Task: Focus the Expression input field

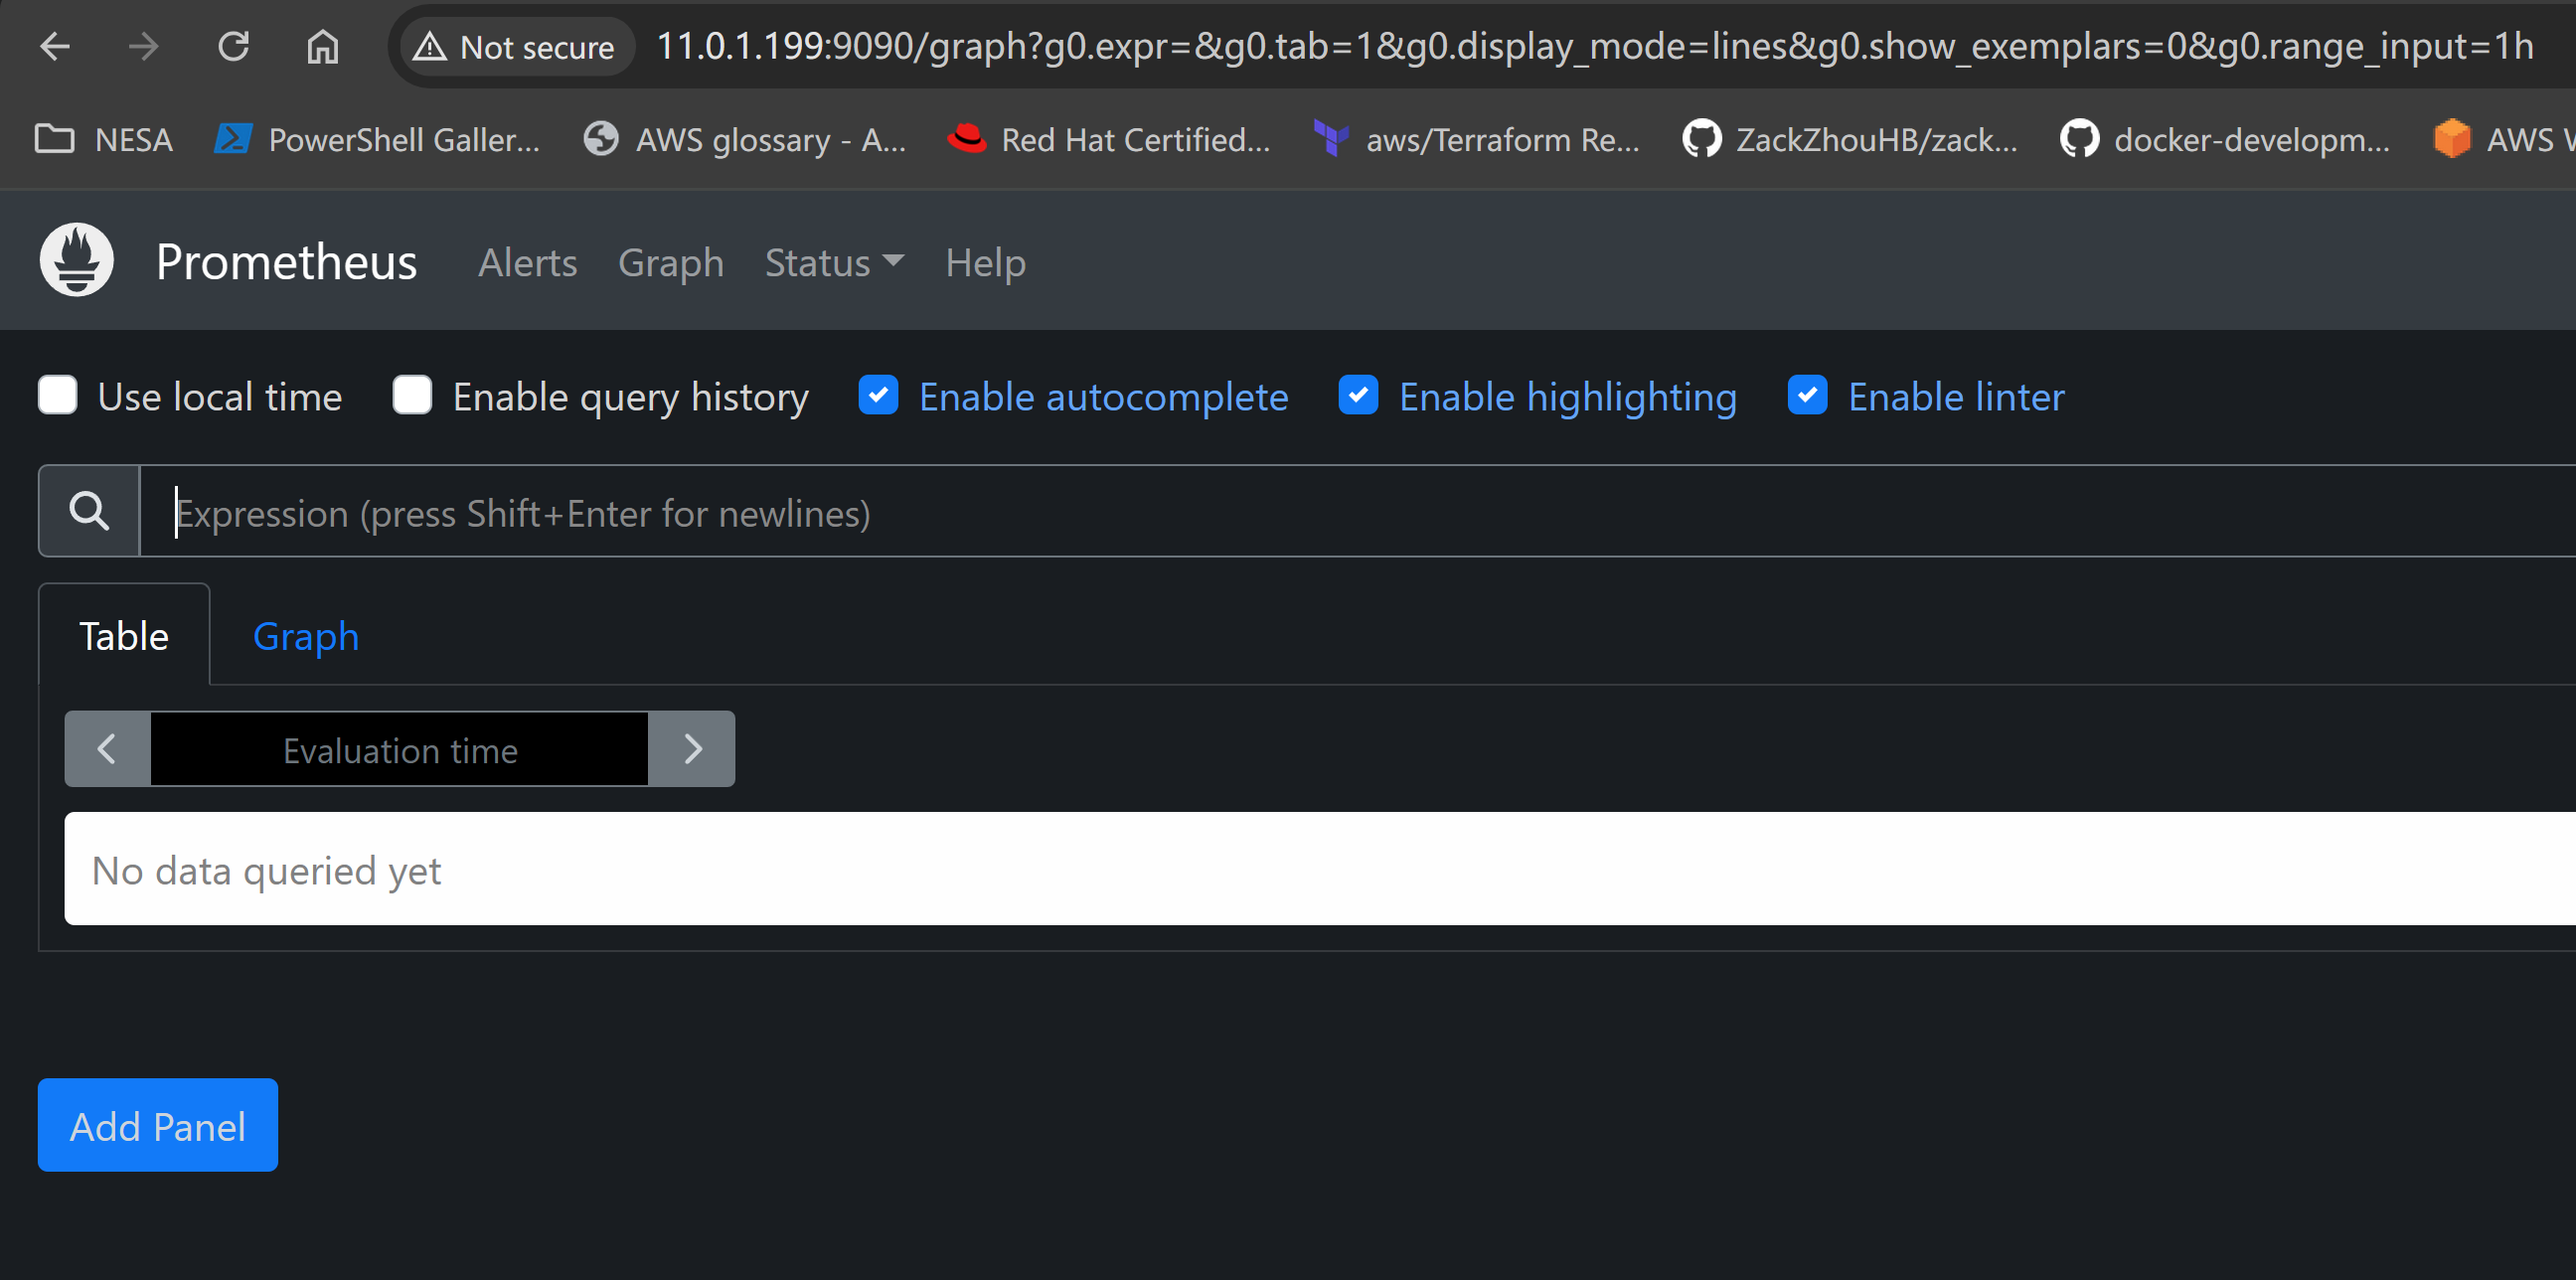Action: (1357, 512)
